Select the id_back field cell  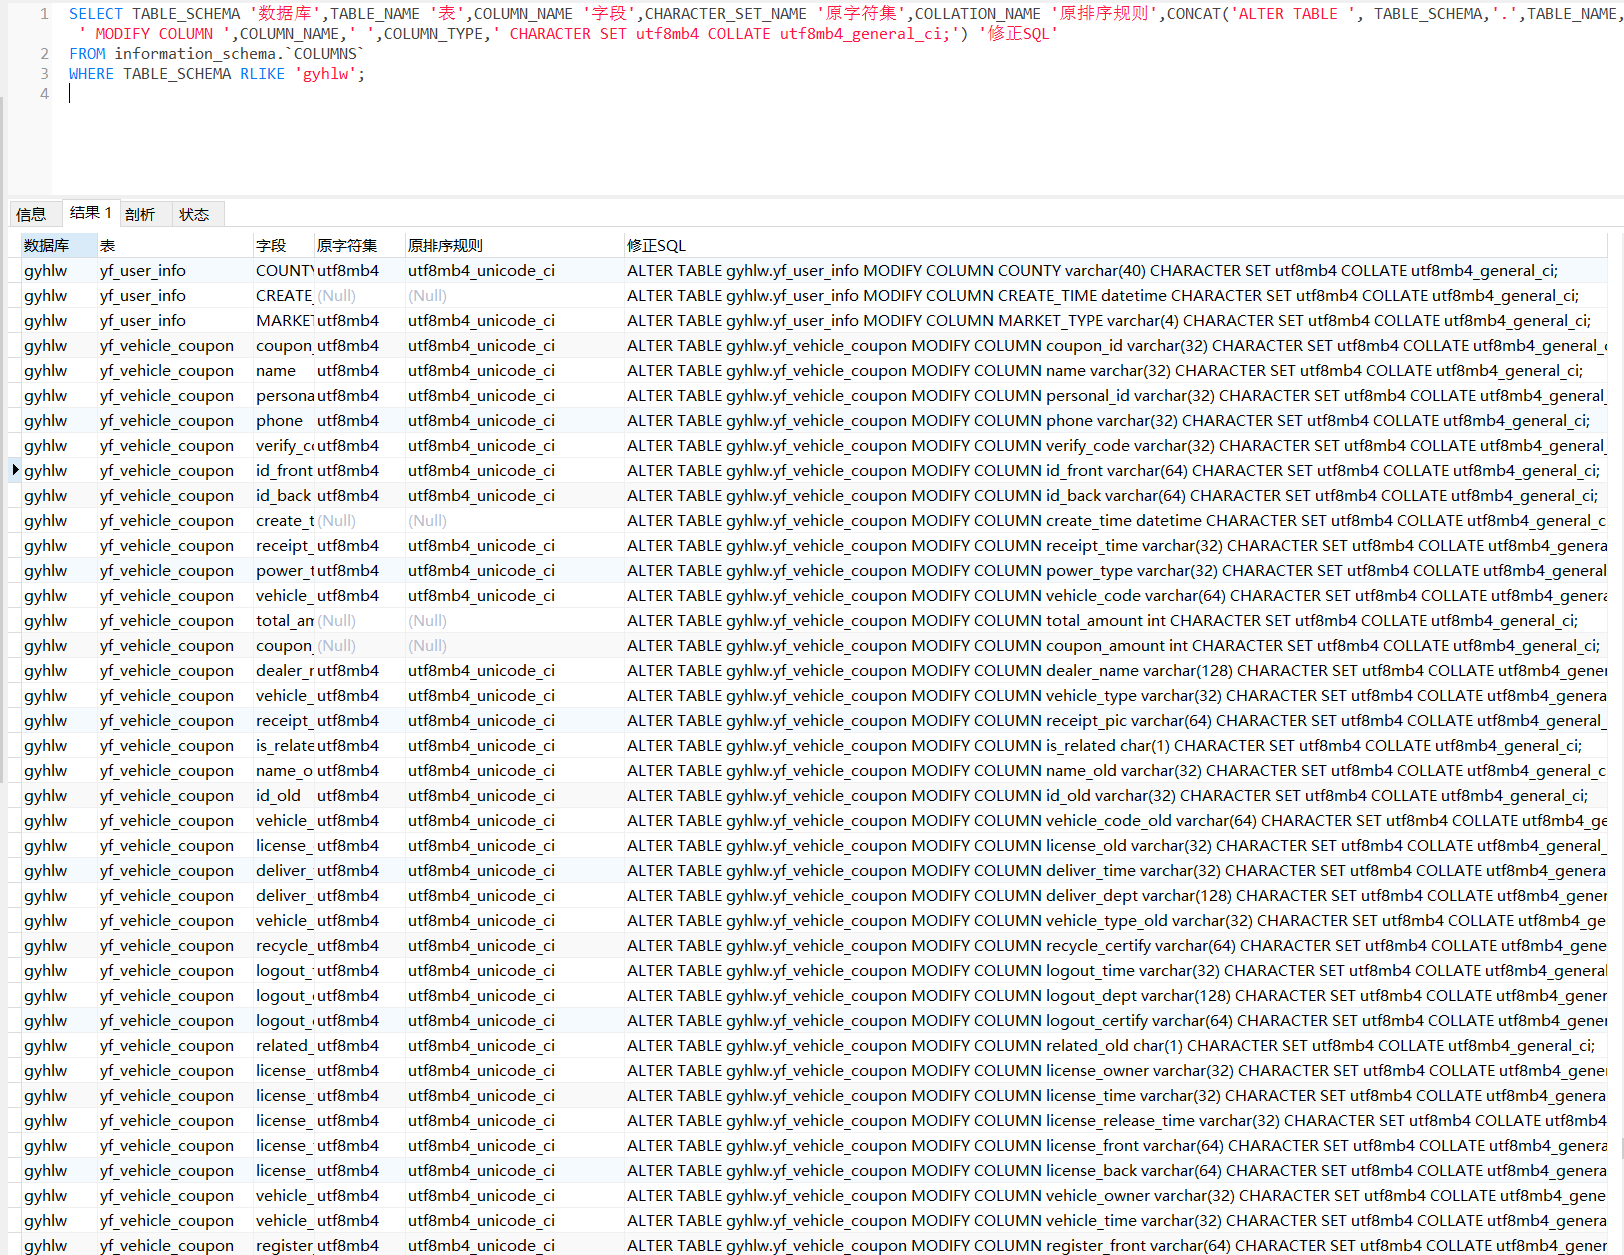(x=283, y=496)
